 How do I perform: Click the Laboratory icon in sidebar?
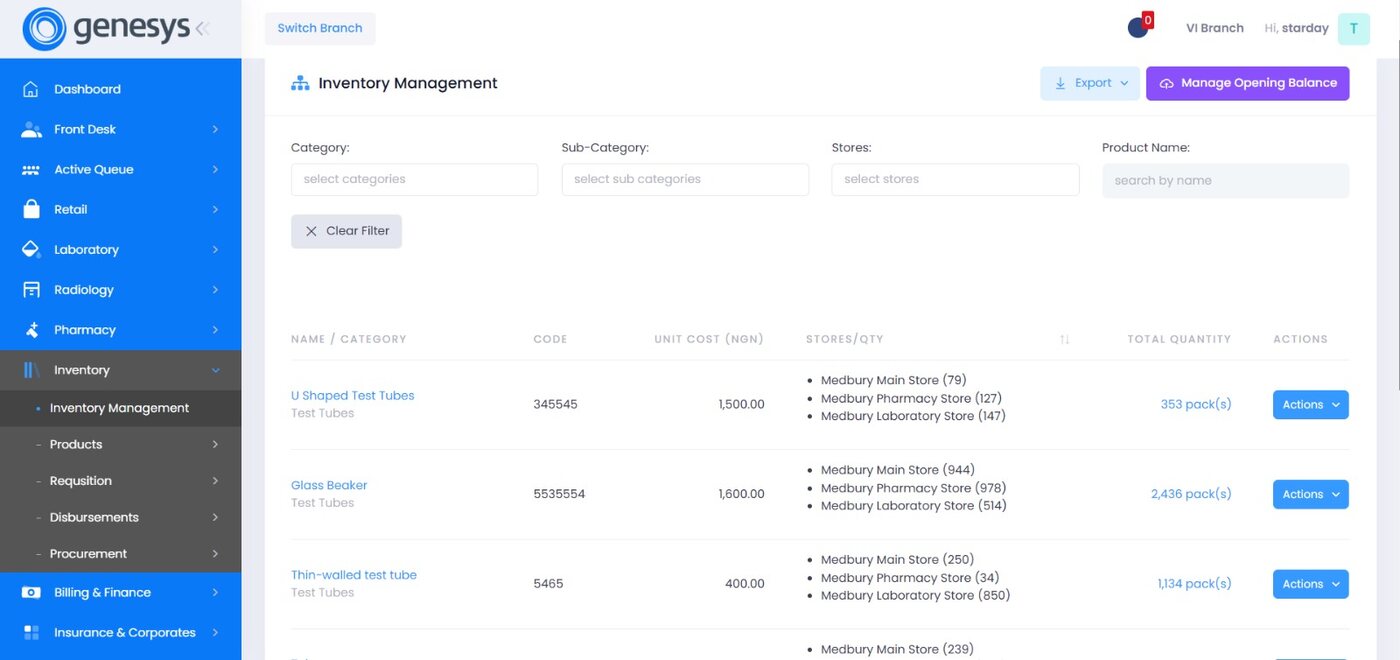coord(31,249)
